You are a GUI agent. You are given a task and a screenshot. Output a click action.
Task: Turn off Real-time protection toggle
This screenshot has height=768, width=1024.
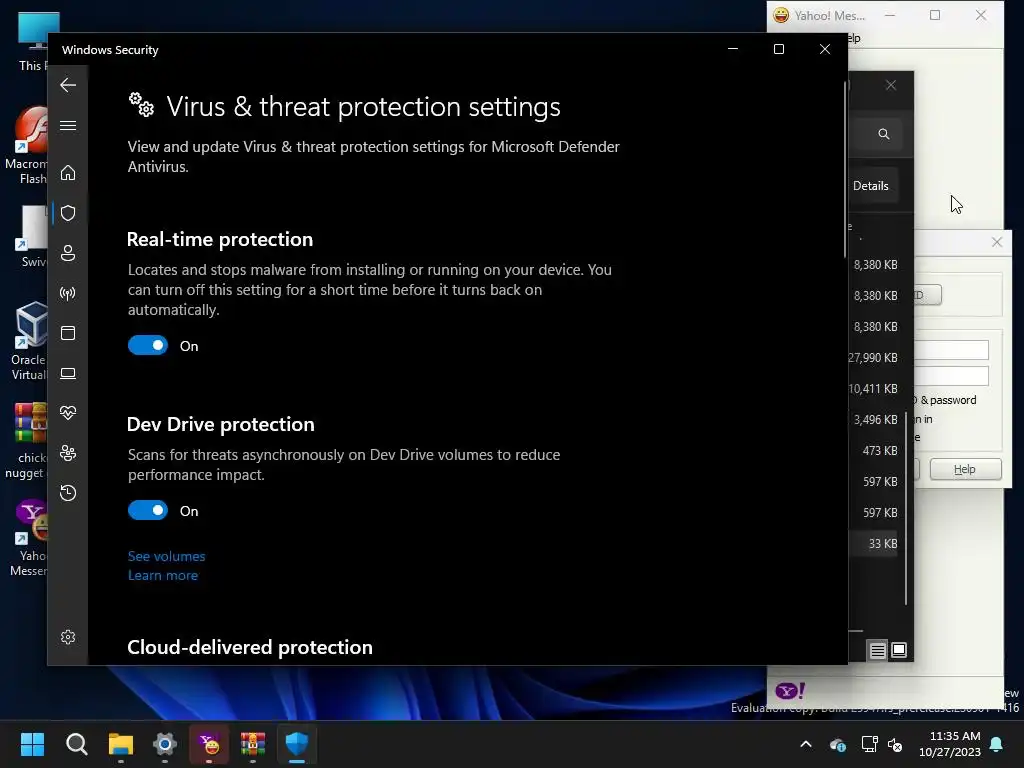(148, 345)
